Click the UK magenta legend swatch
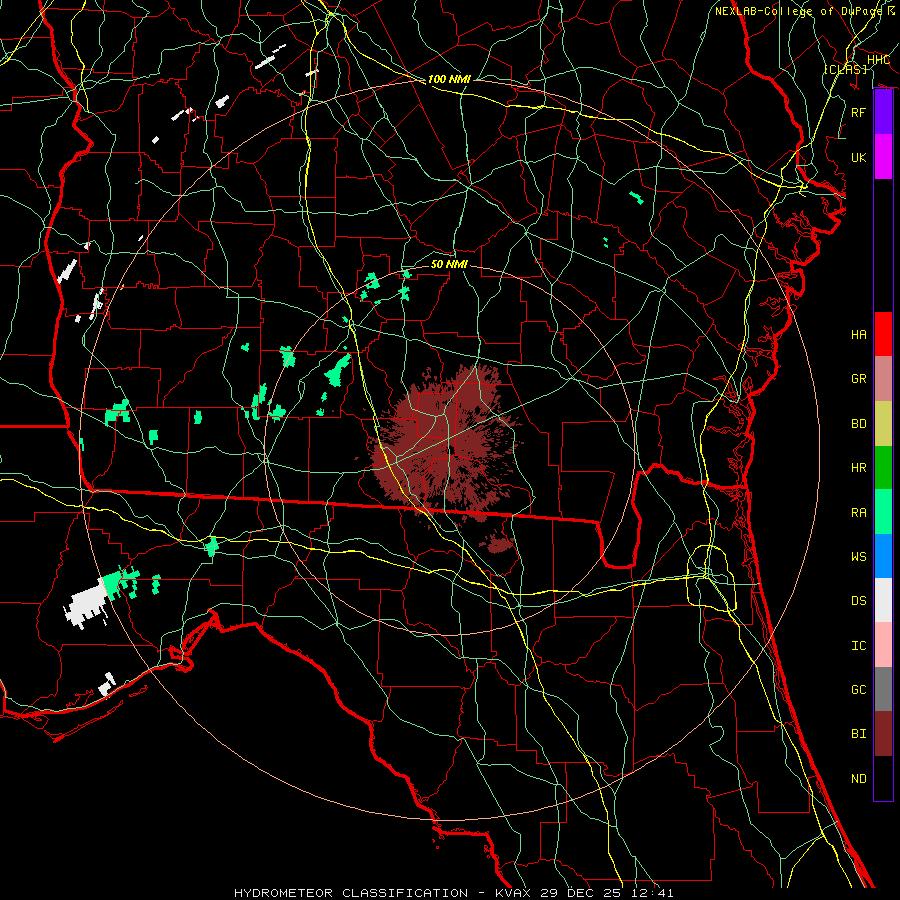 (x=883, y=157)
